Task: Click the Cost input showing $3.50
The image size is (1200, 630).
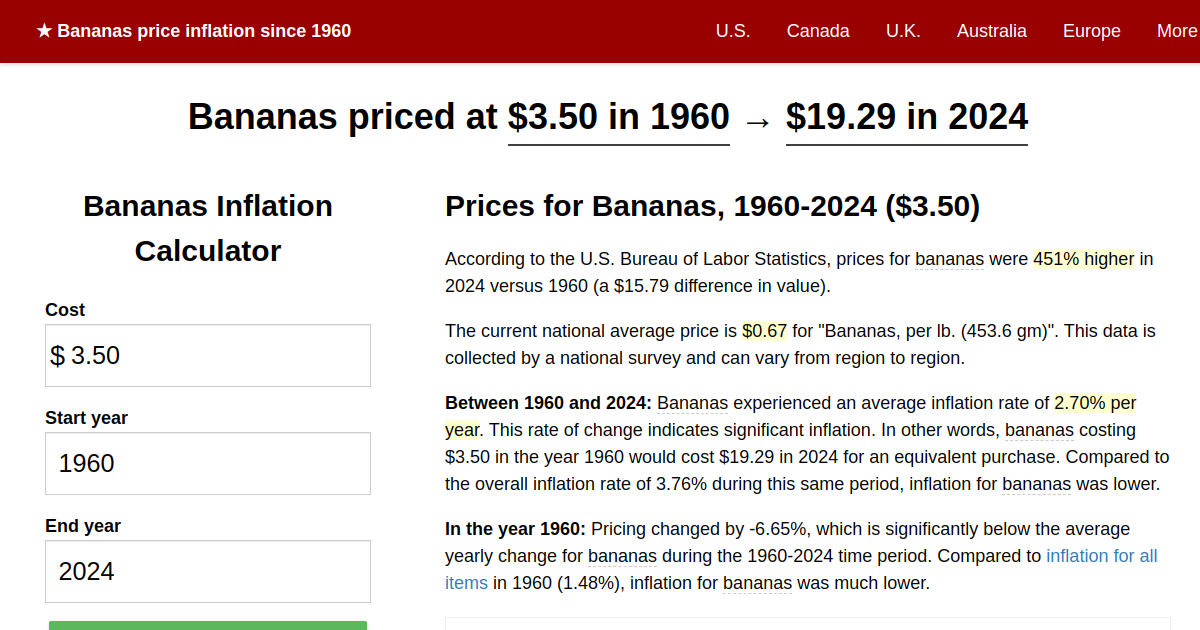Action: pos(207,355)
